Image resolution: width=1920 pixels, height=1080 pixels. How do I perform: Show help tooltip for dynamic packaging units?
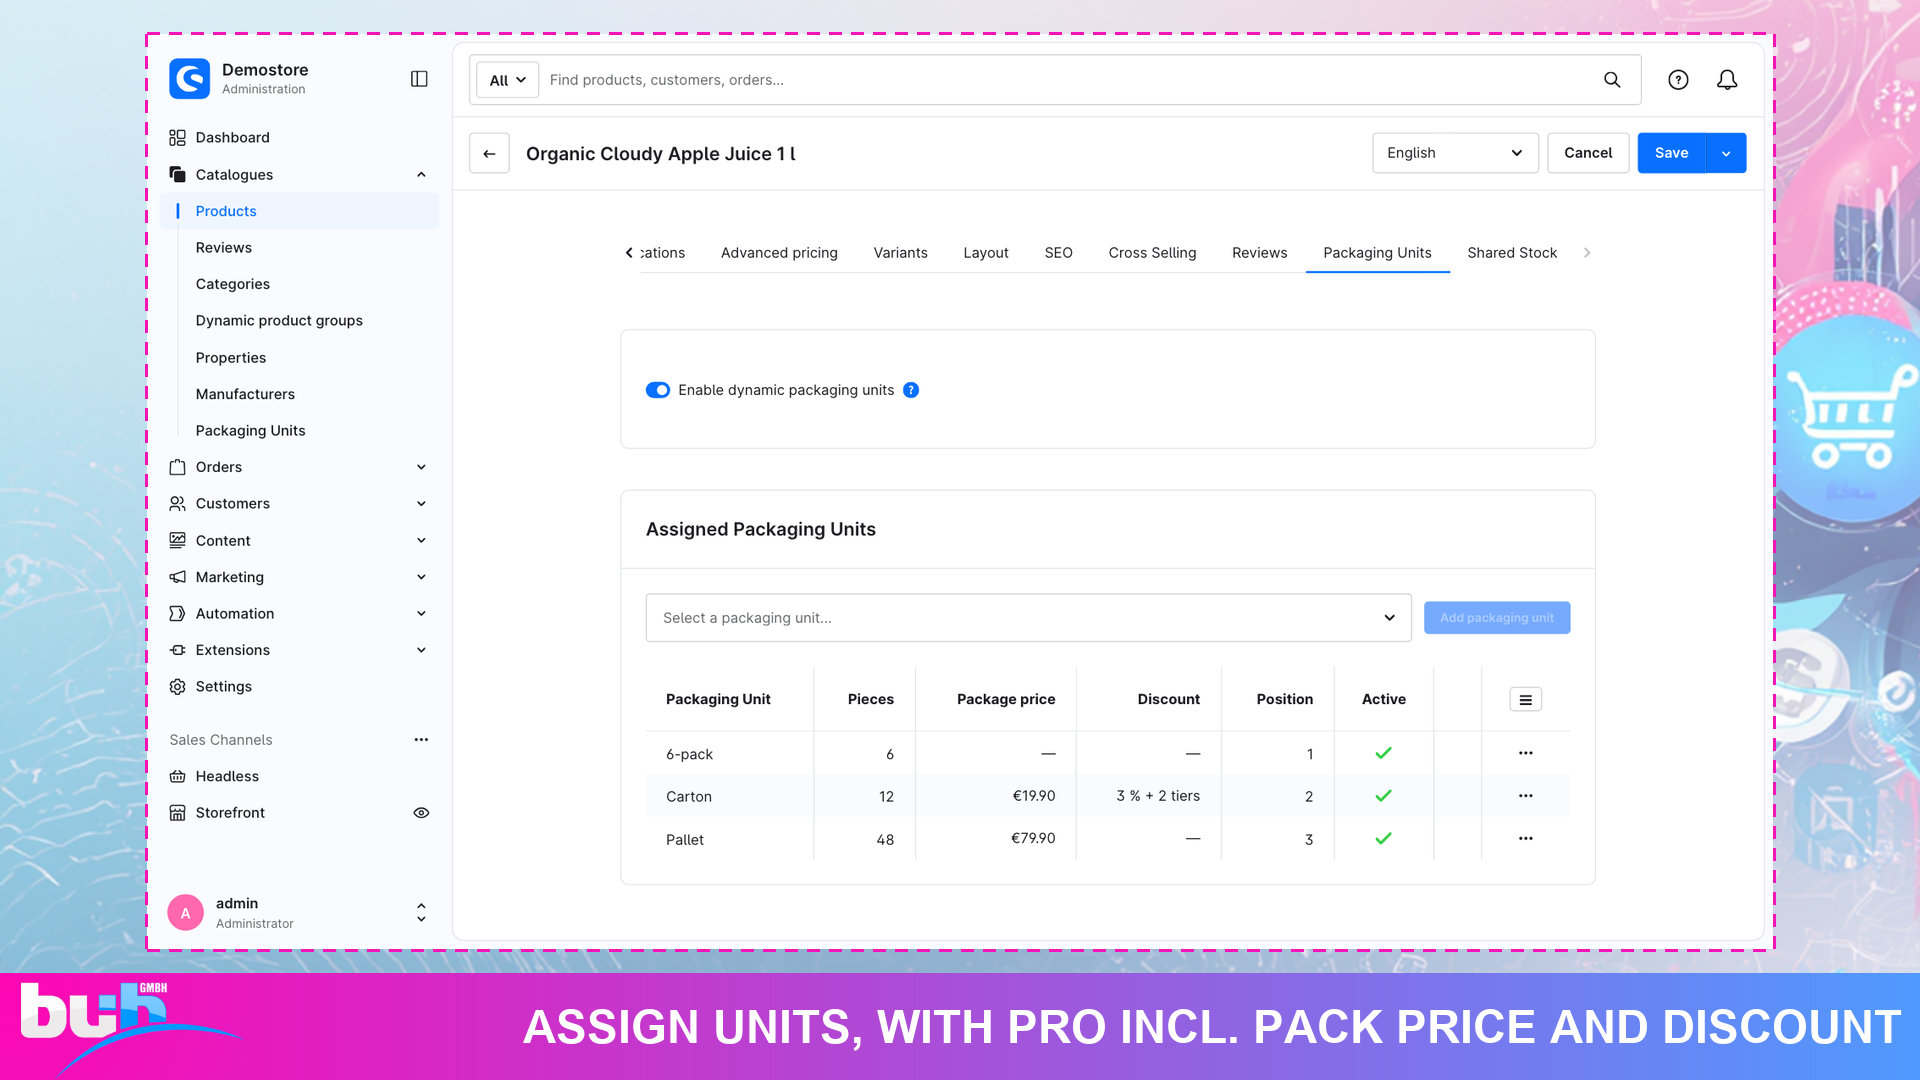(911, 390)
